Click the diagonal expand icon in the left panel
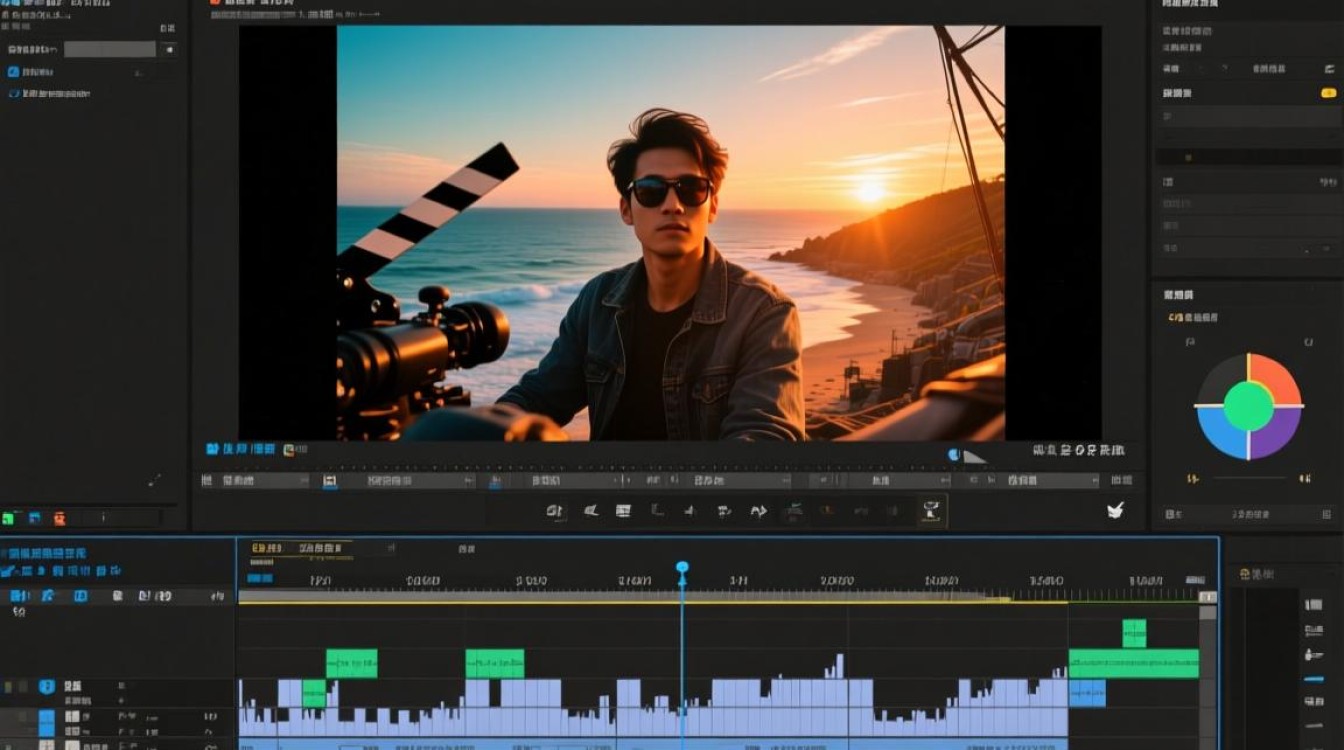 click(154, 481)
